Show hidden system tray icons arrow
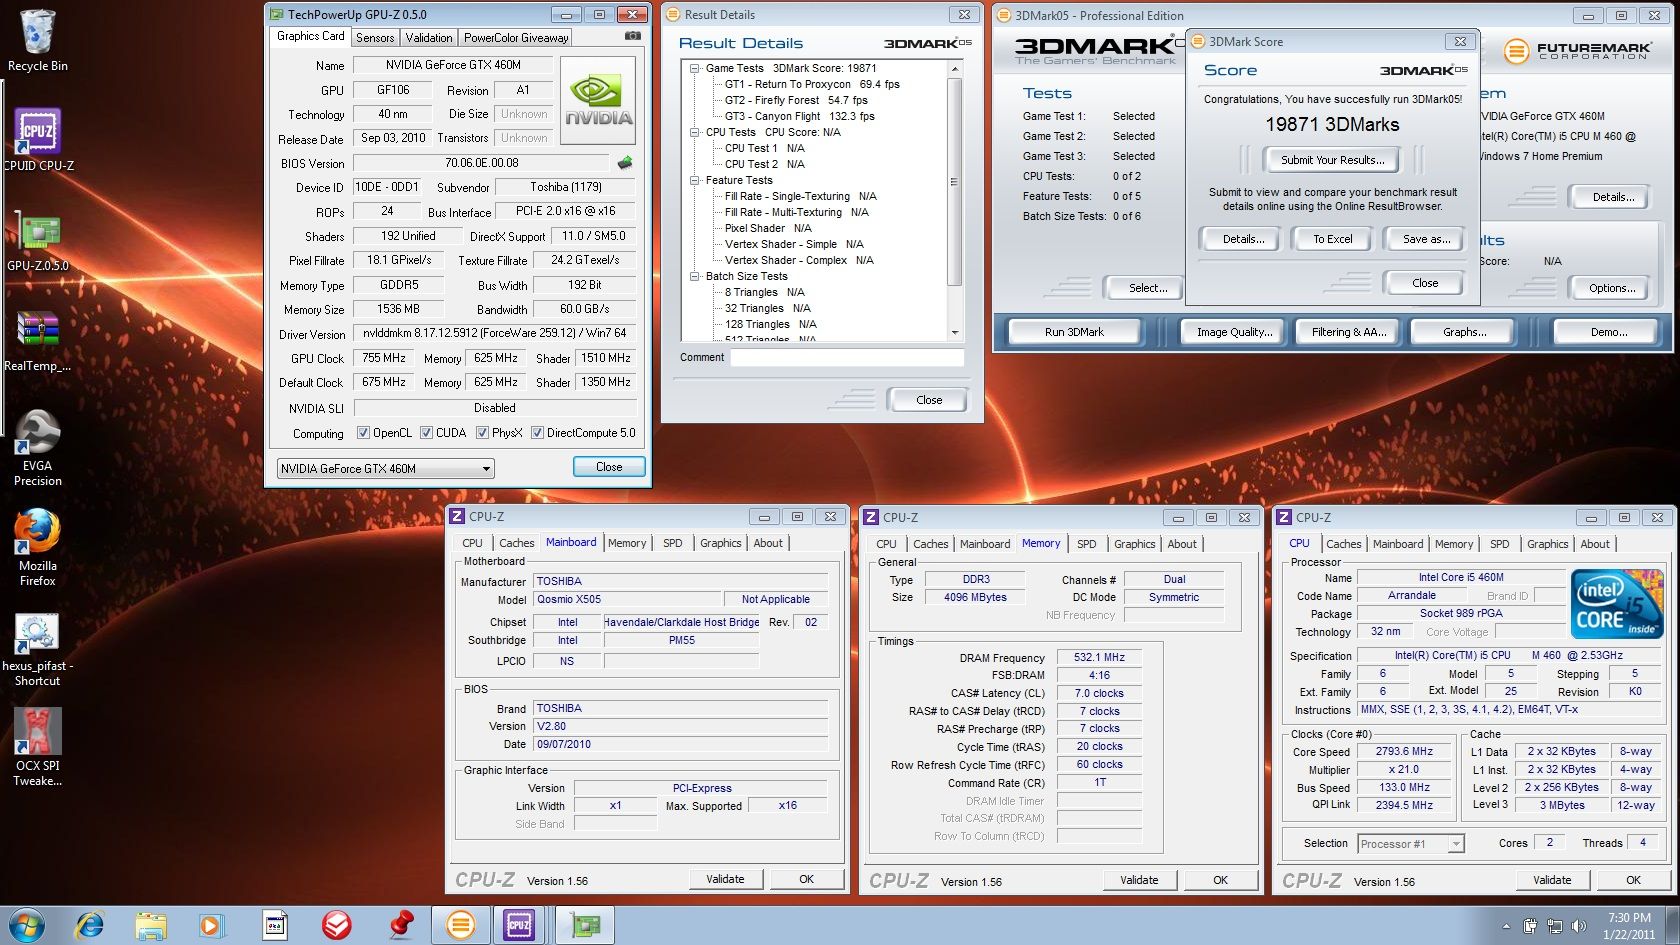Screen dimensions: 1680x945 coord(1508,927)
